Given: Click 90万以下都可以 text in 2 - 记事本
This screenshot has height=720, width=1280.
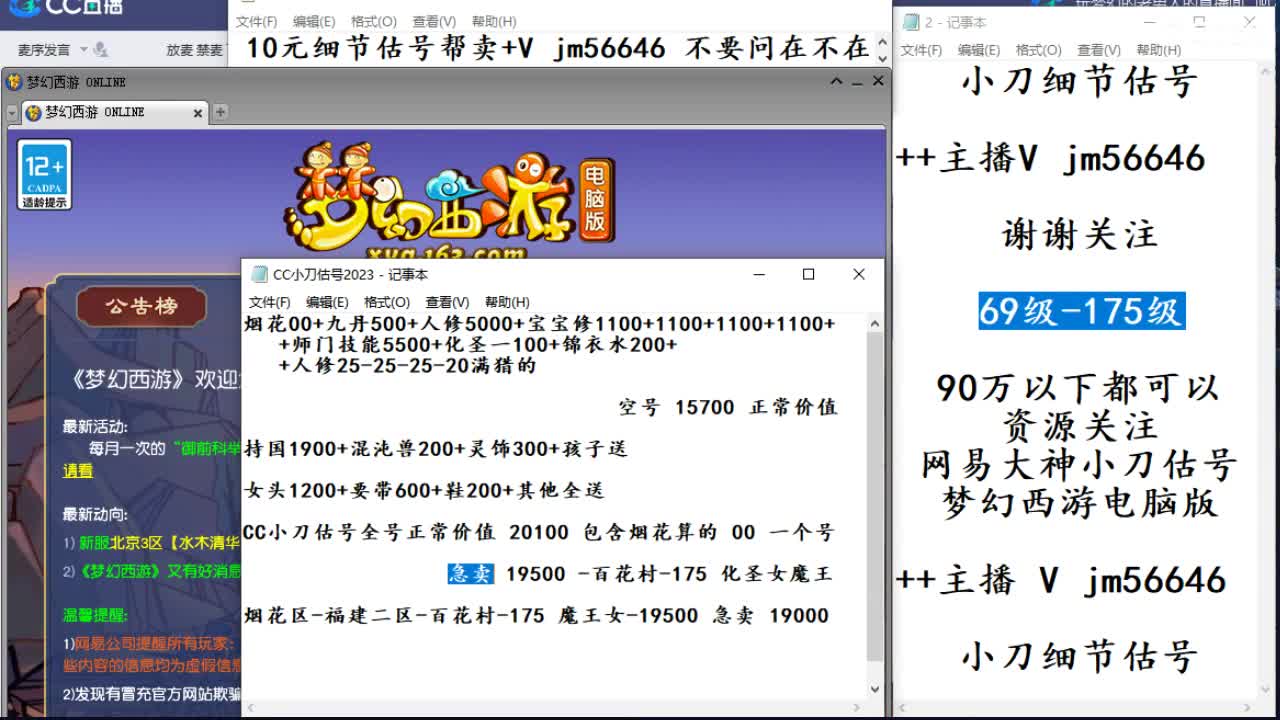Looking at the screenshot, I should point(1080,387).
